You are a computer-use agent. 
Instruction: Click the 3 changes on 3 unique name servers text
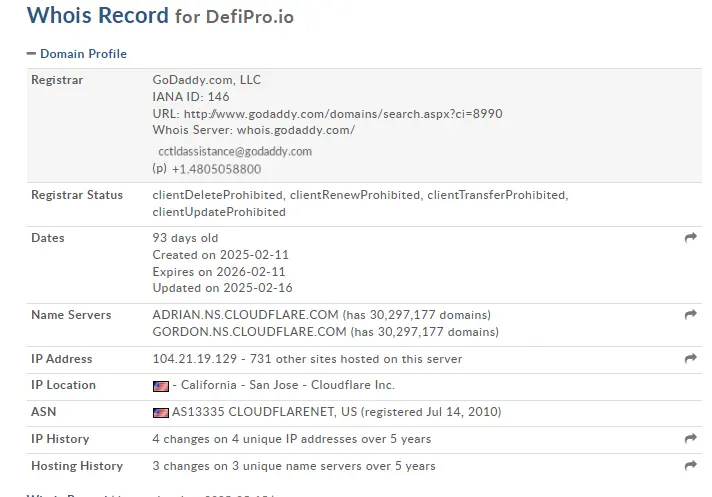[293, 466]
